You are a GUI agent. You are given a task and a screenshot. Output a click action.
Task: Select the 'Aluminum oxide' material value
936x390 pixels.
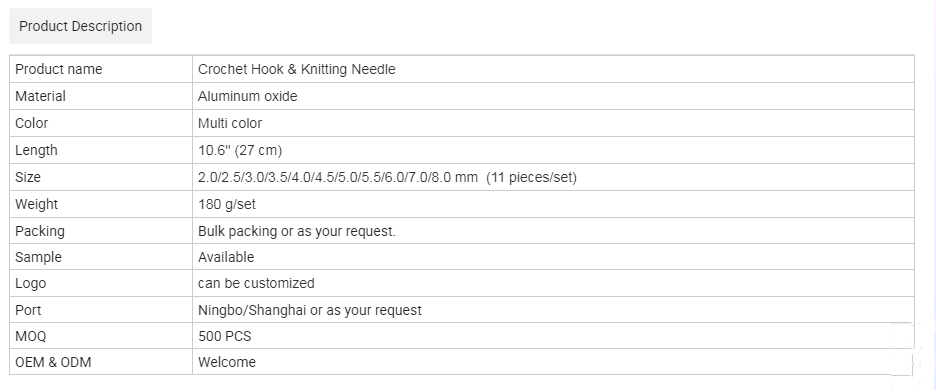click(x=248, y=96)
